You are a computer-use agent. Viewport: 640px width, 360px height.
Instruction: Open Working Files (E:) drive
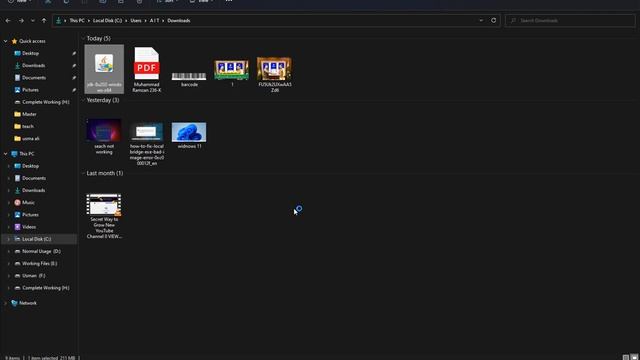coord(39,264)
